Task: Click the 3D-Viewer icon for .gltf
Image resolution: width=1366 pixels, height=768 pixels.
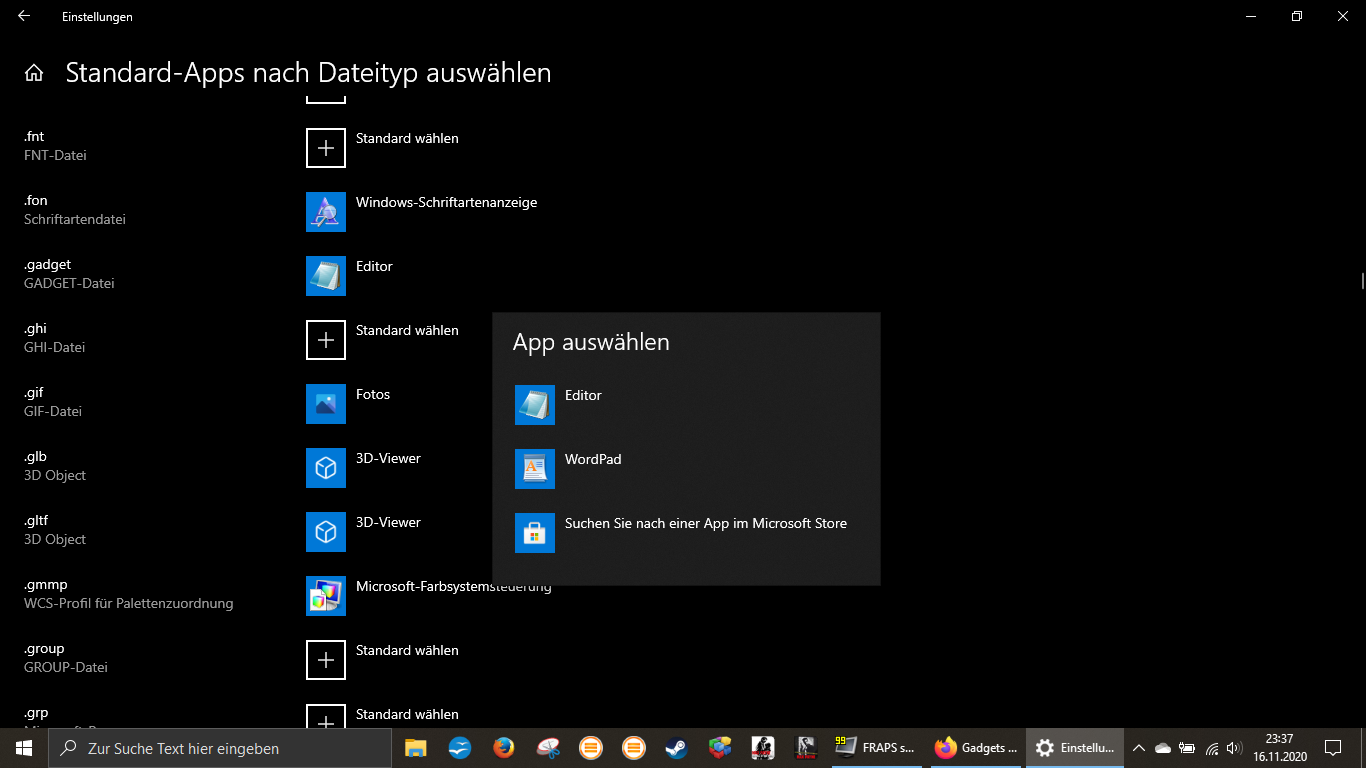Action: (x=326, y=532)
